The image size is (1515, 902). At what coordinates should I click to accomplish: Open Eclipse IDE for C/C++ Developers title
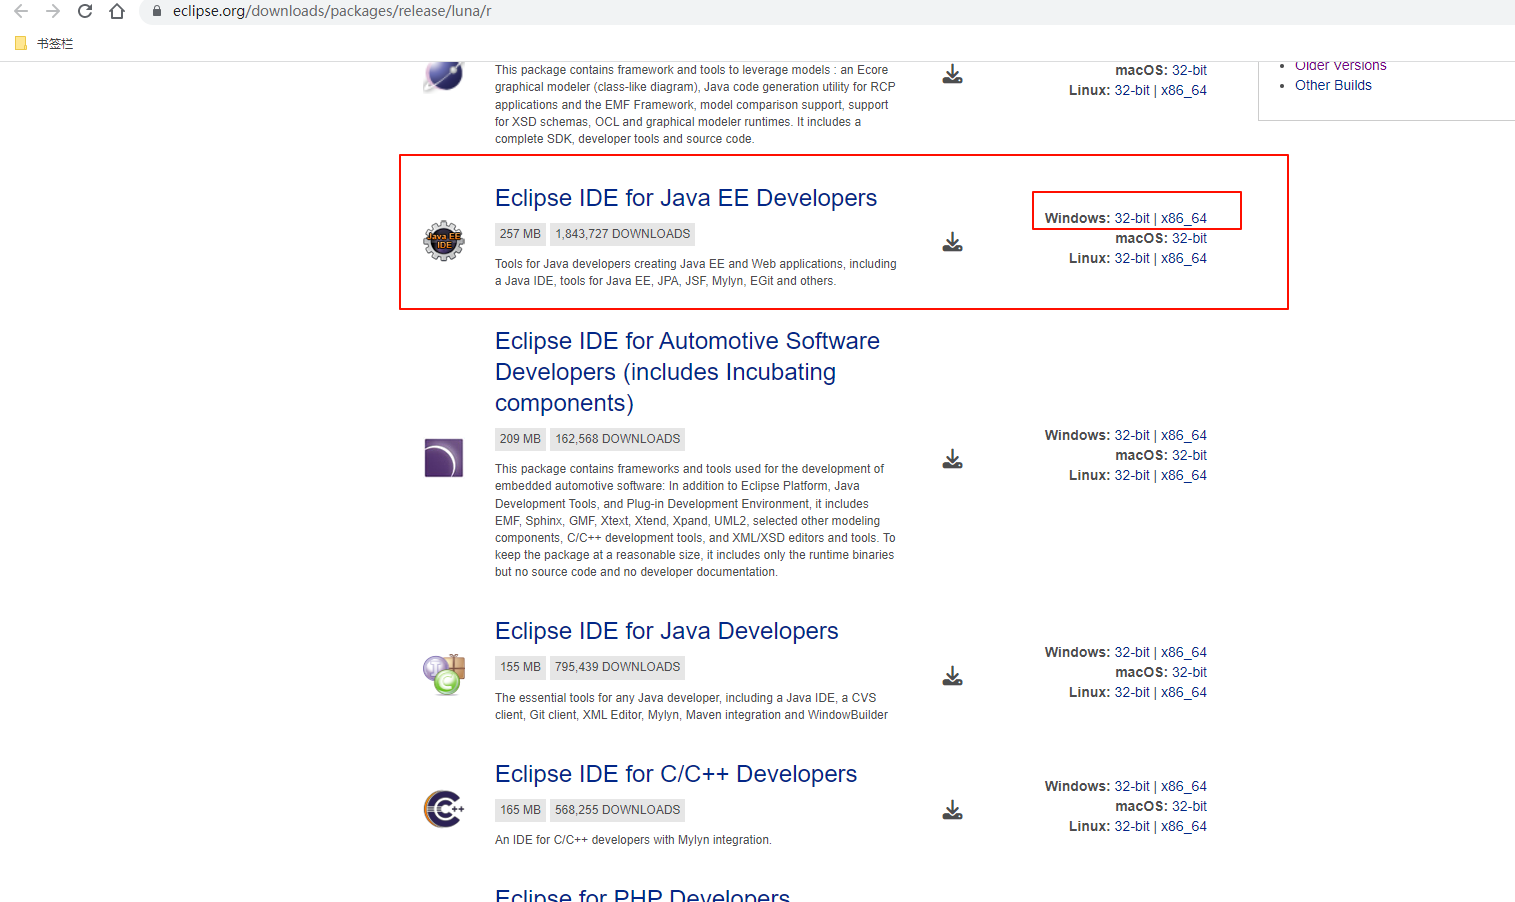676,774
